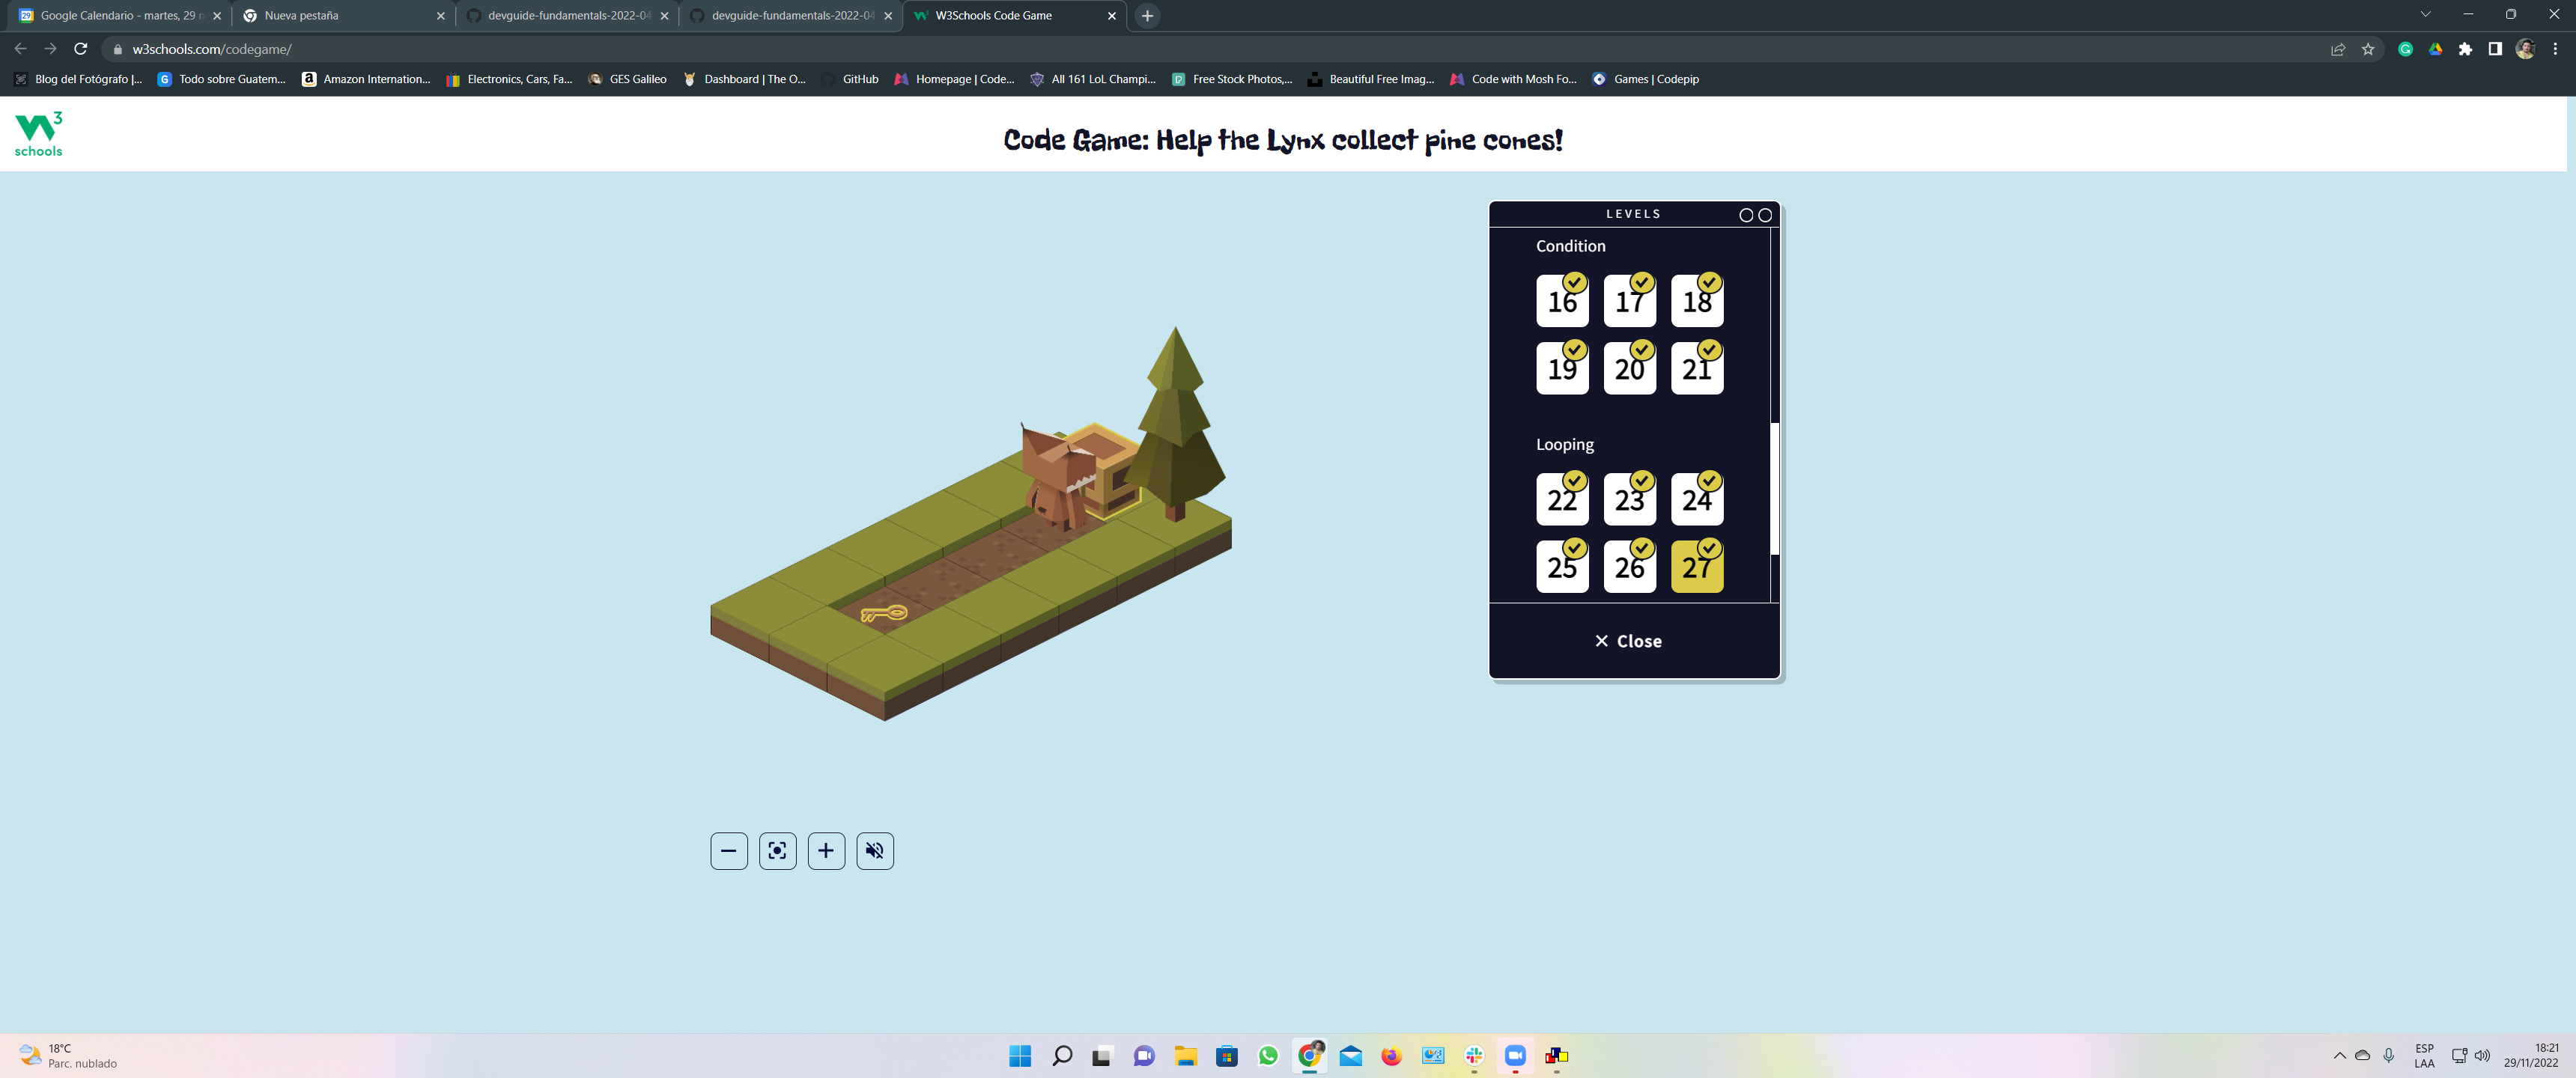Open Chrome extensions puzzle icon

coord(2465,49)
